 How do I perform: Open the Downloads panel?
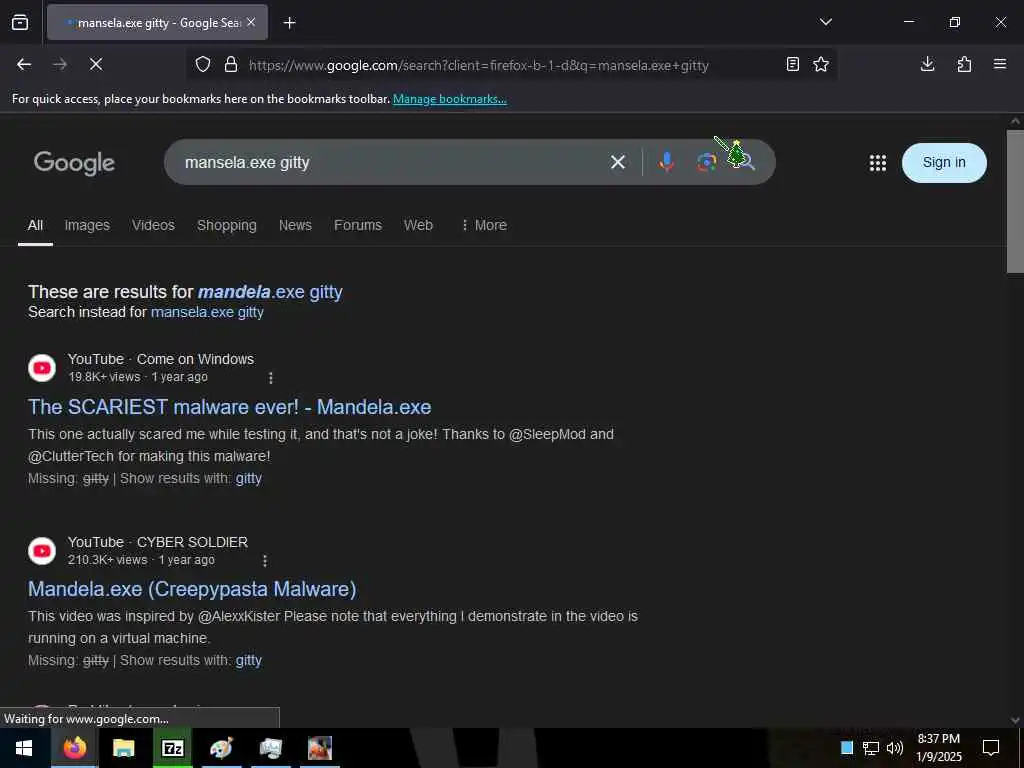(927, 64)
